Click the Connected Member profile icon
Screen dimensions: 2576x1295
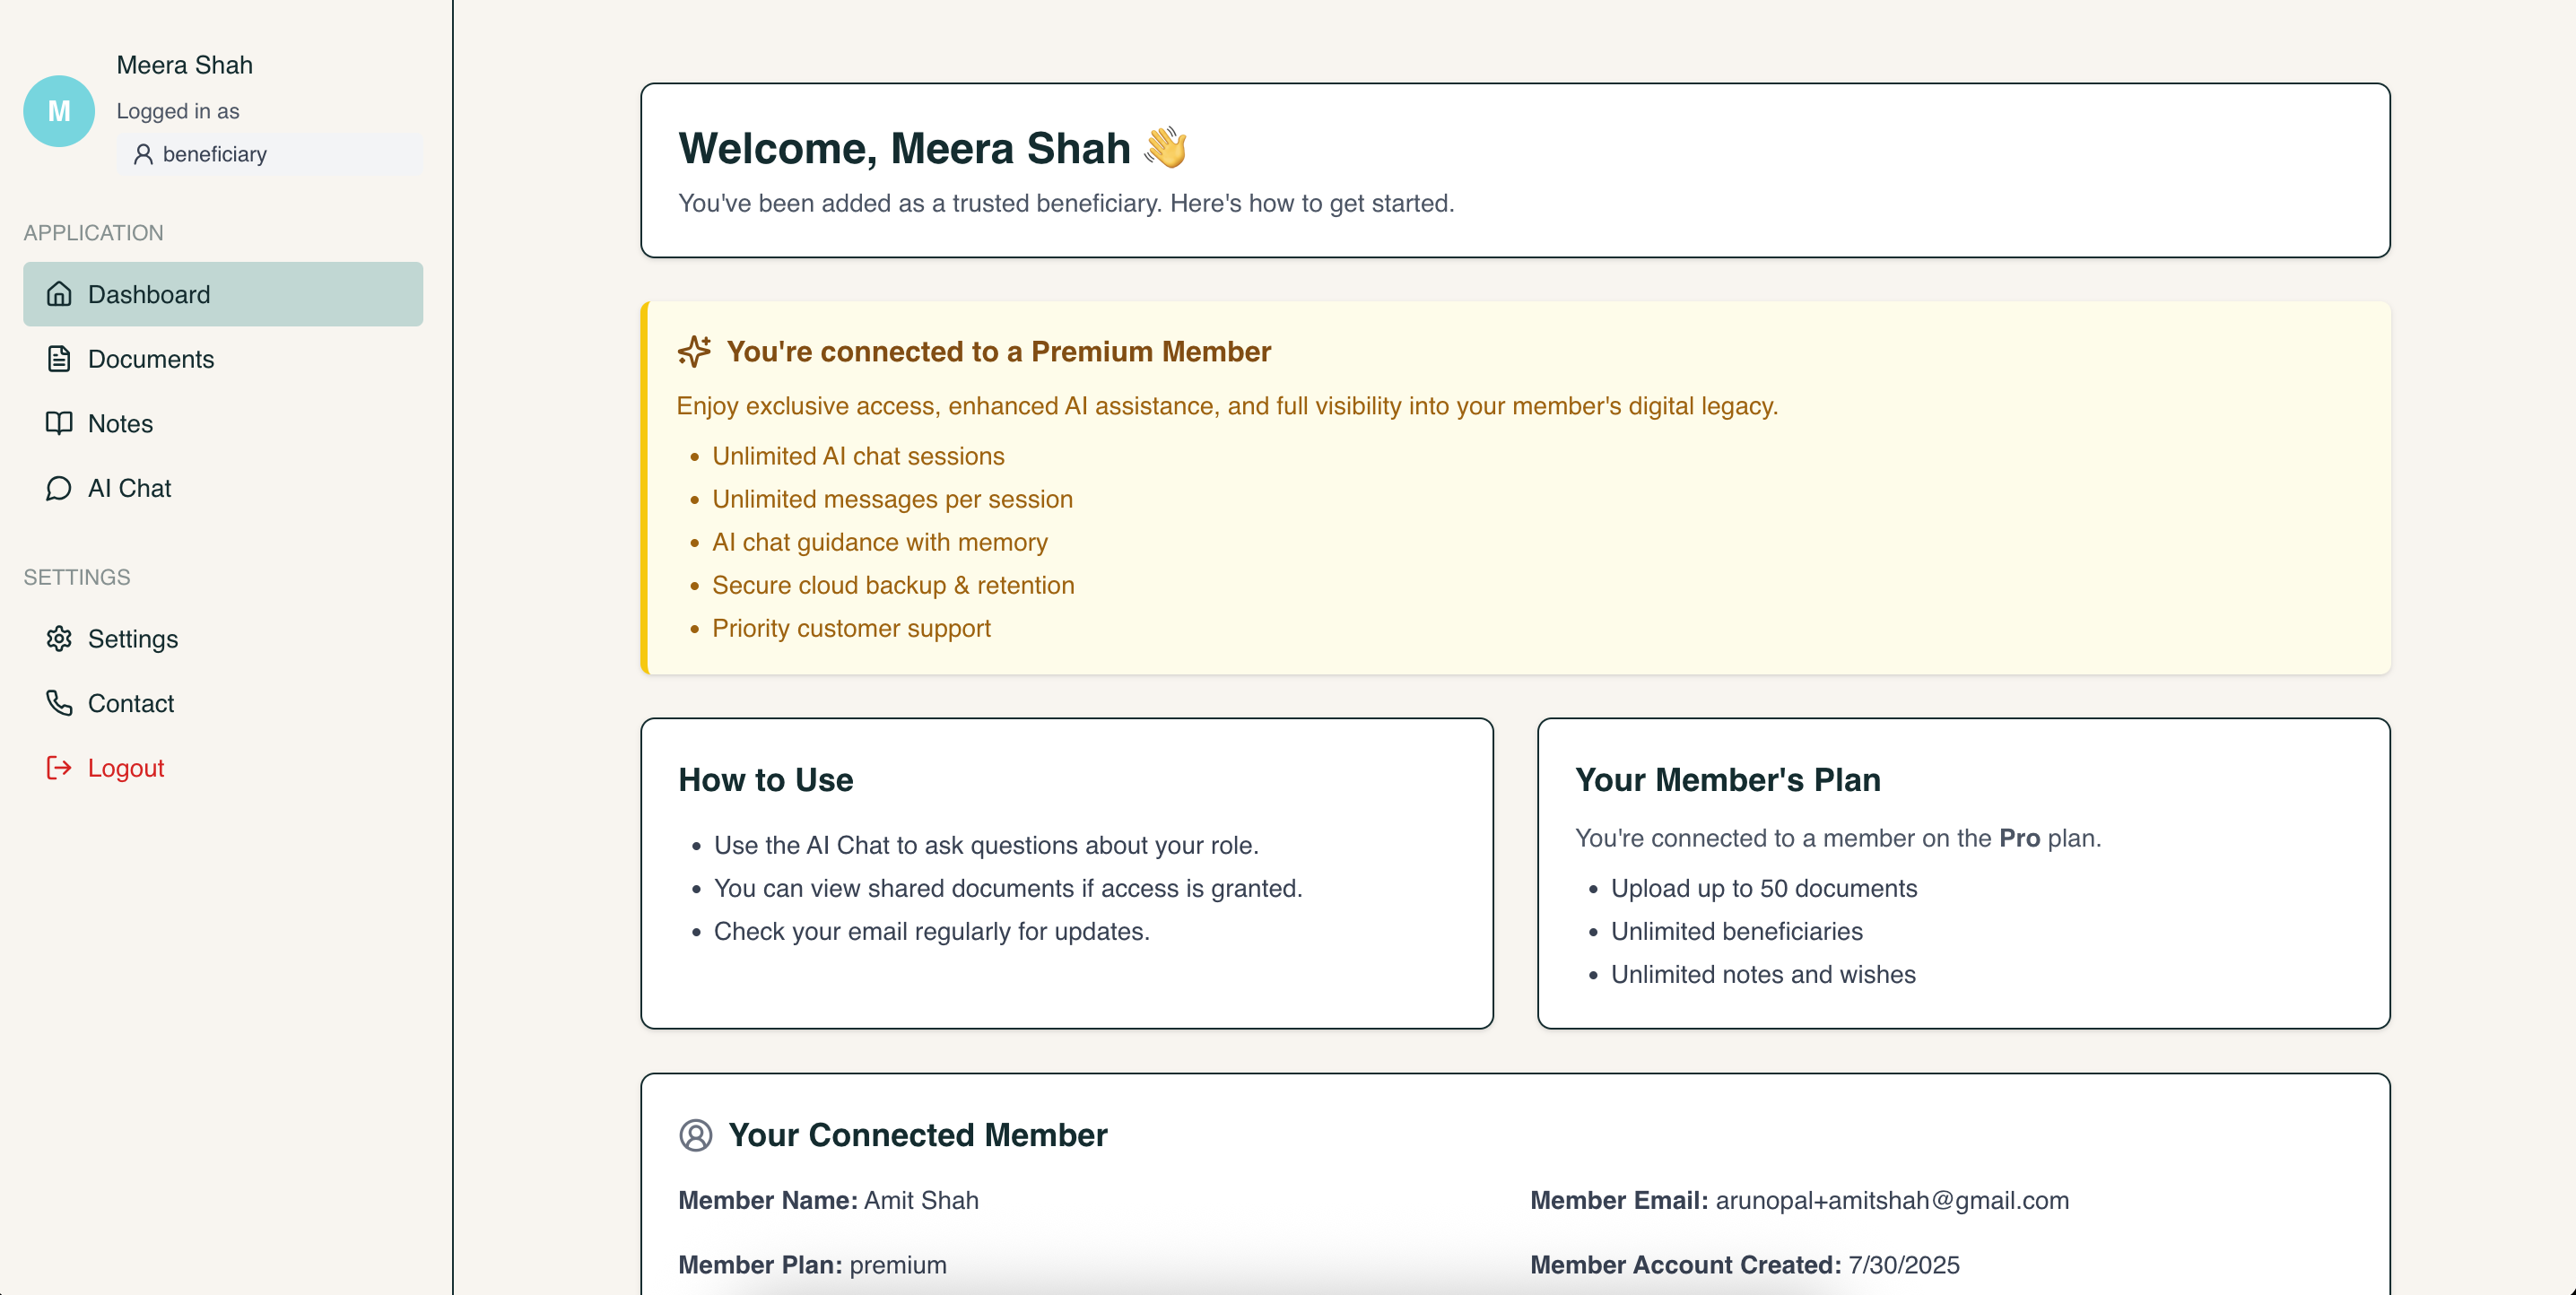pos(696,1135)
